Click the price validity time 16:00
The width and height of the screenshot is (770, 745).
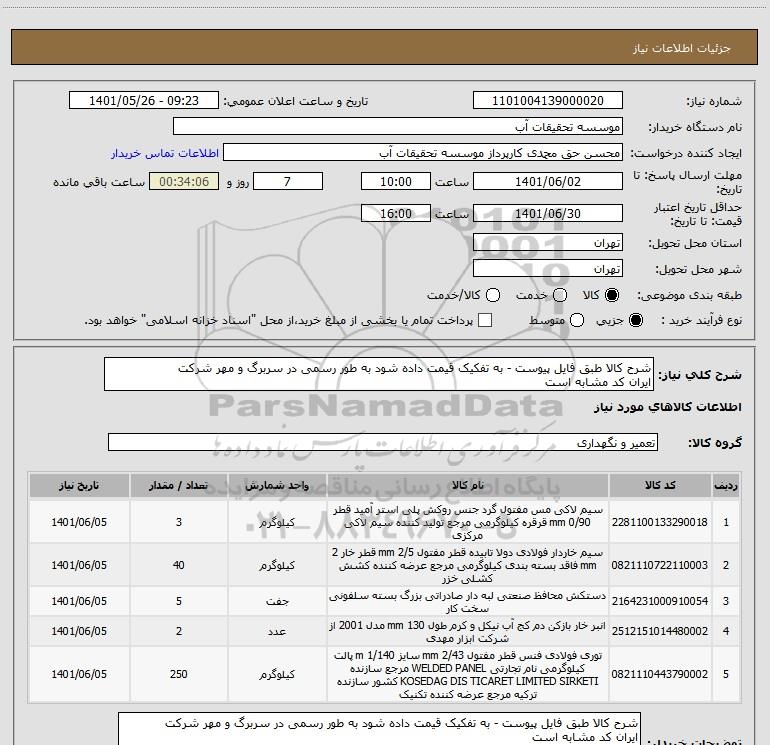click(396, 213)
